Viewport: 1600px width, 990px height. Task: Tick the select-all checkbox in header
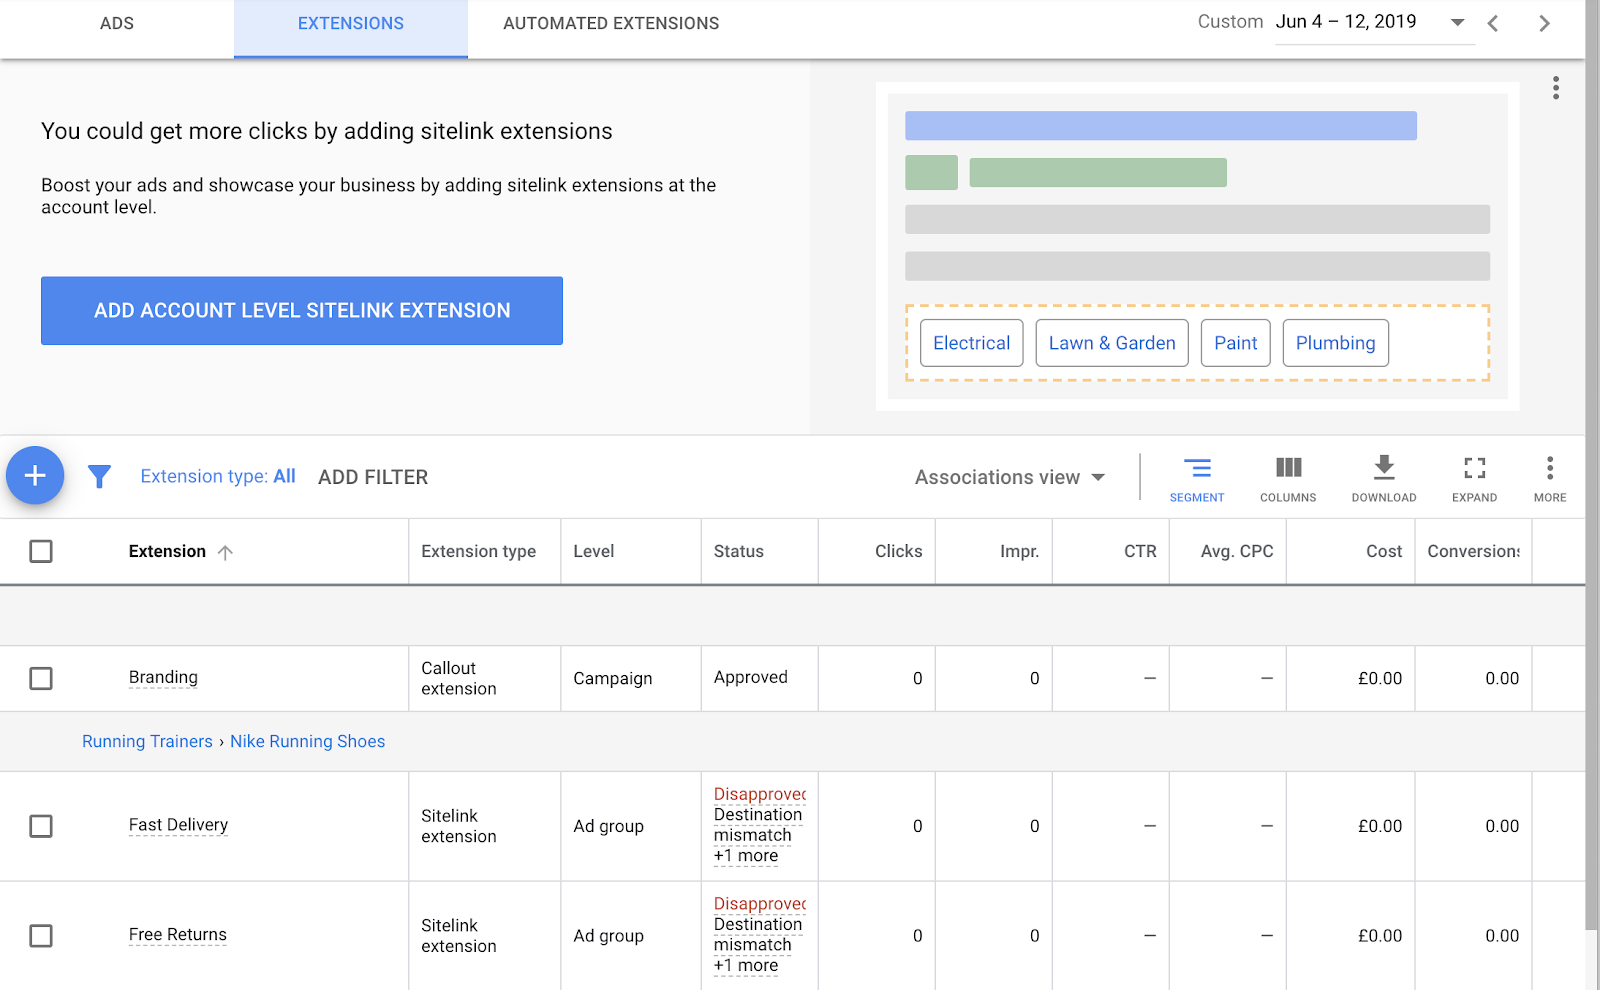[x=41, y=551]
